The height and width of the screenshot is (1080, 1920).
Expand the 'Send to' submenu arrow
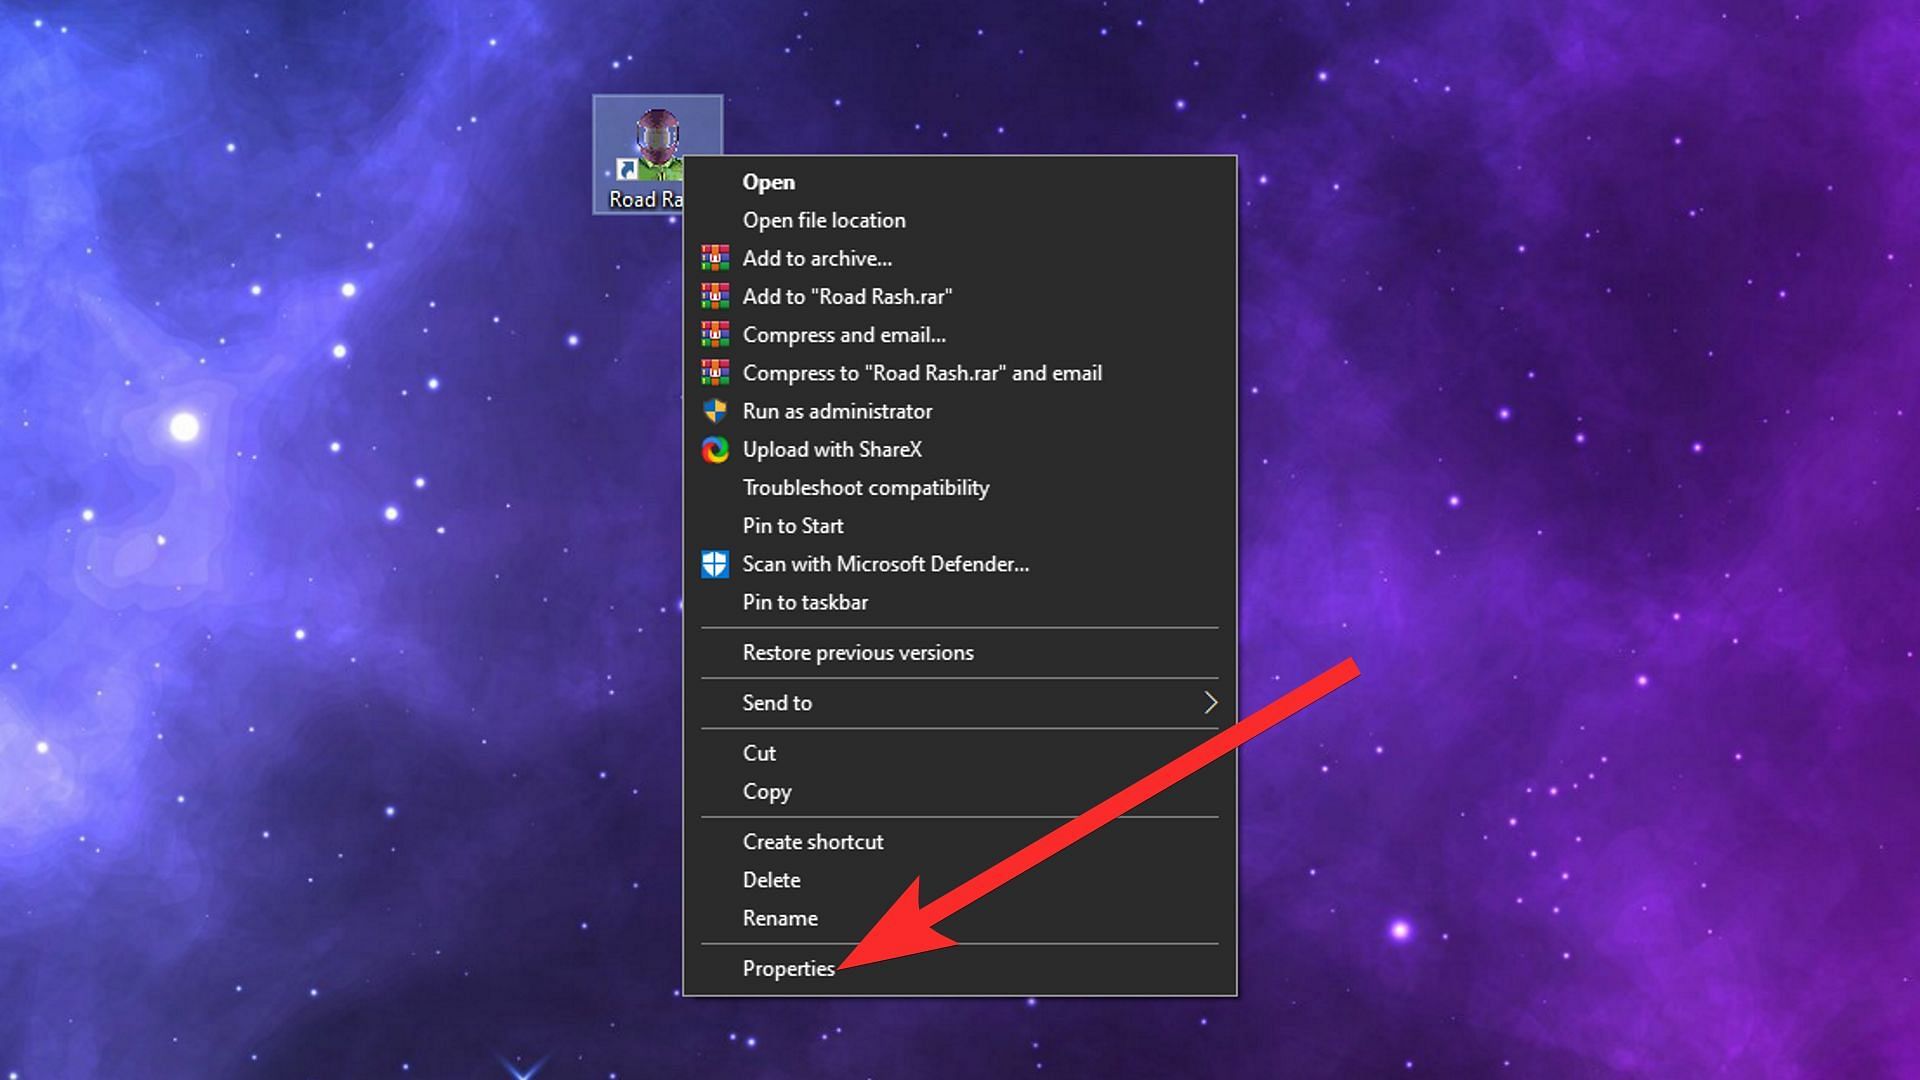(1209, 702)
